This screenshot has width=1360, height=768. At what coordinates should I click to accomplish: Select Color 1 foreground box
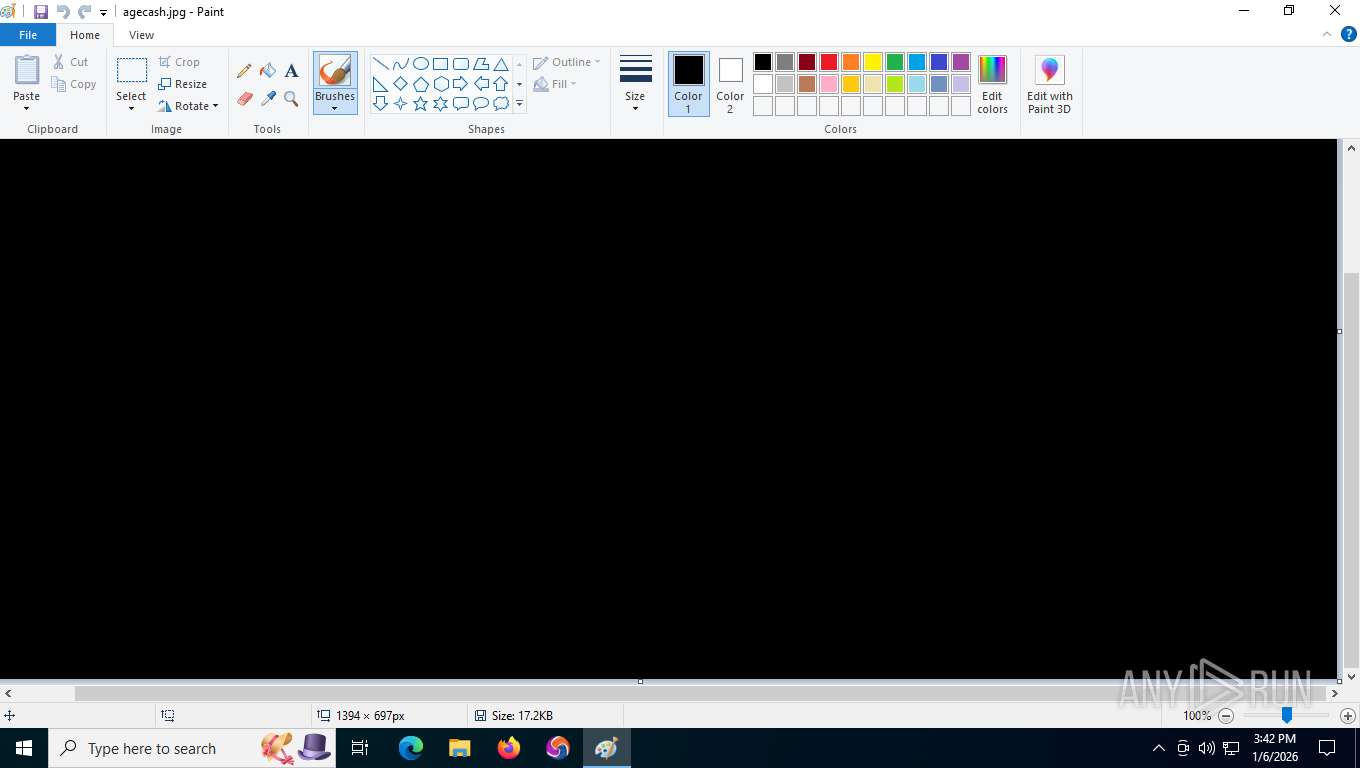coord(688,84)
